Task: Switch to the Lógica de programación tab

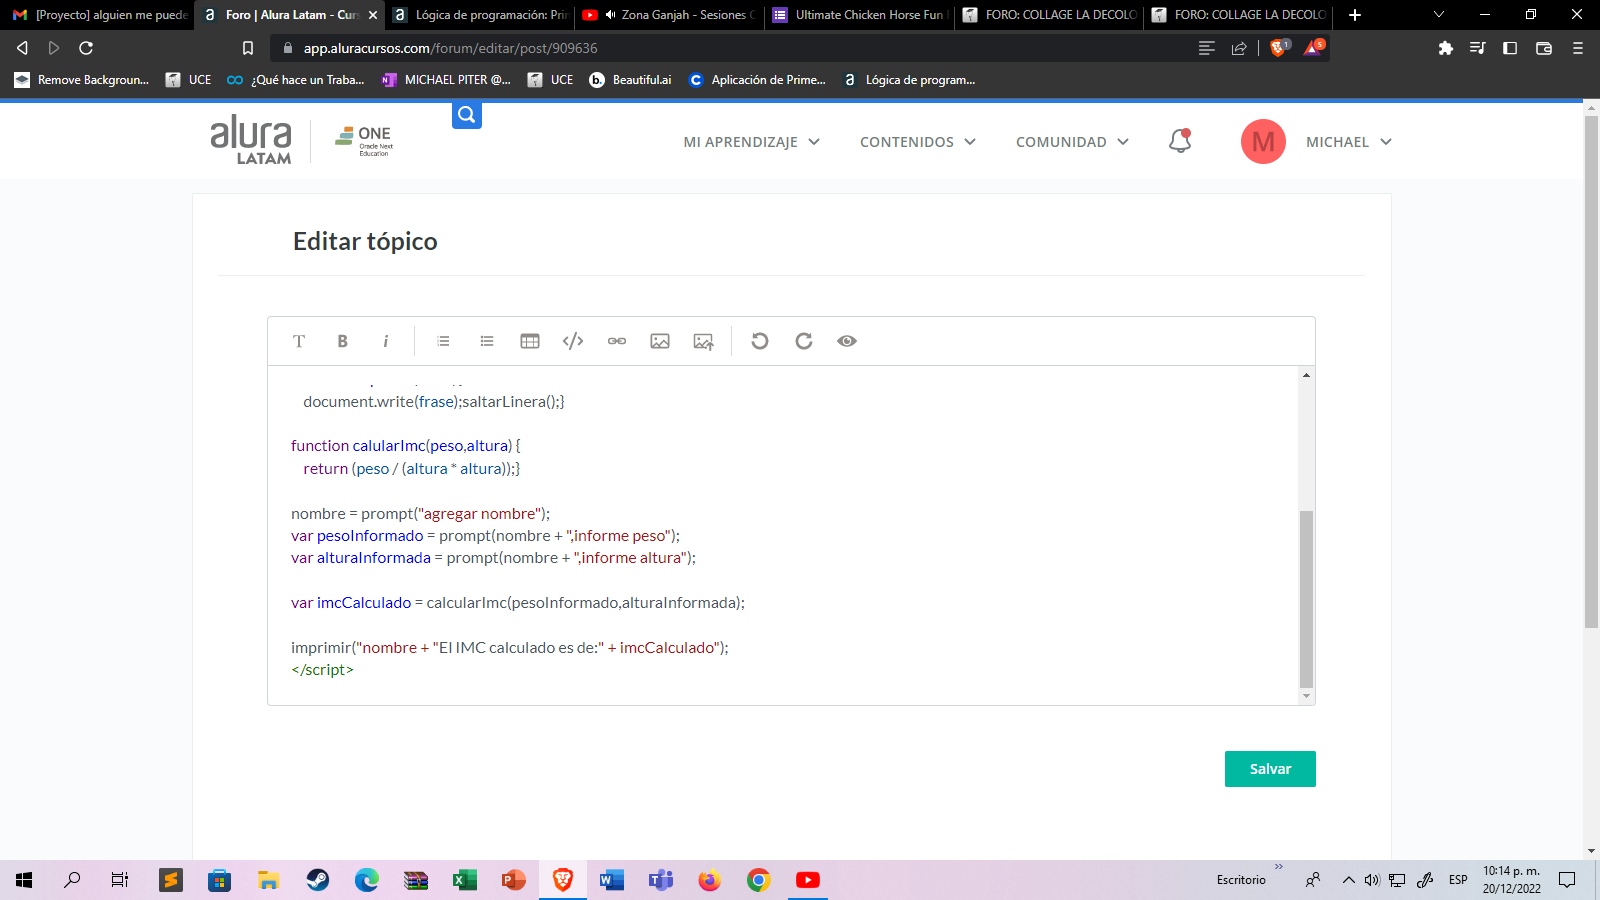Action: pyautogui.click(x=480, y=15)
